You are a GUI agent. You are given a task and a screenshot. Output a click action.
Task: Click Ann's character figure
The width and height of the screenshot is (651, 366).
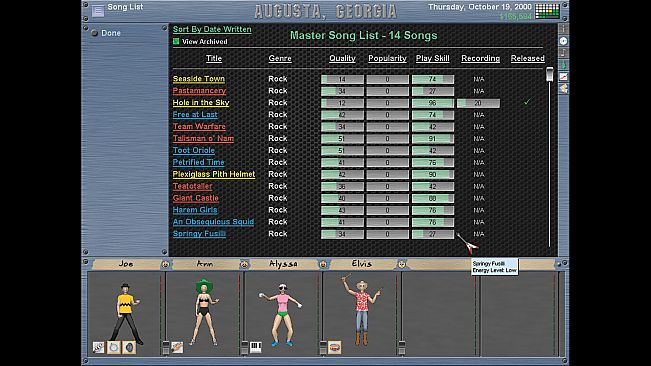204,312
